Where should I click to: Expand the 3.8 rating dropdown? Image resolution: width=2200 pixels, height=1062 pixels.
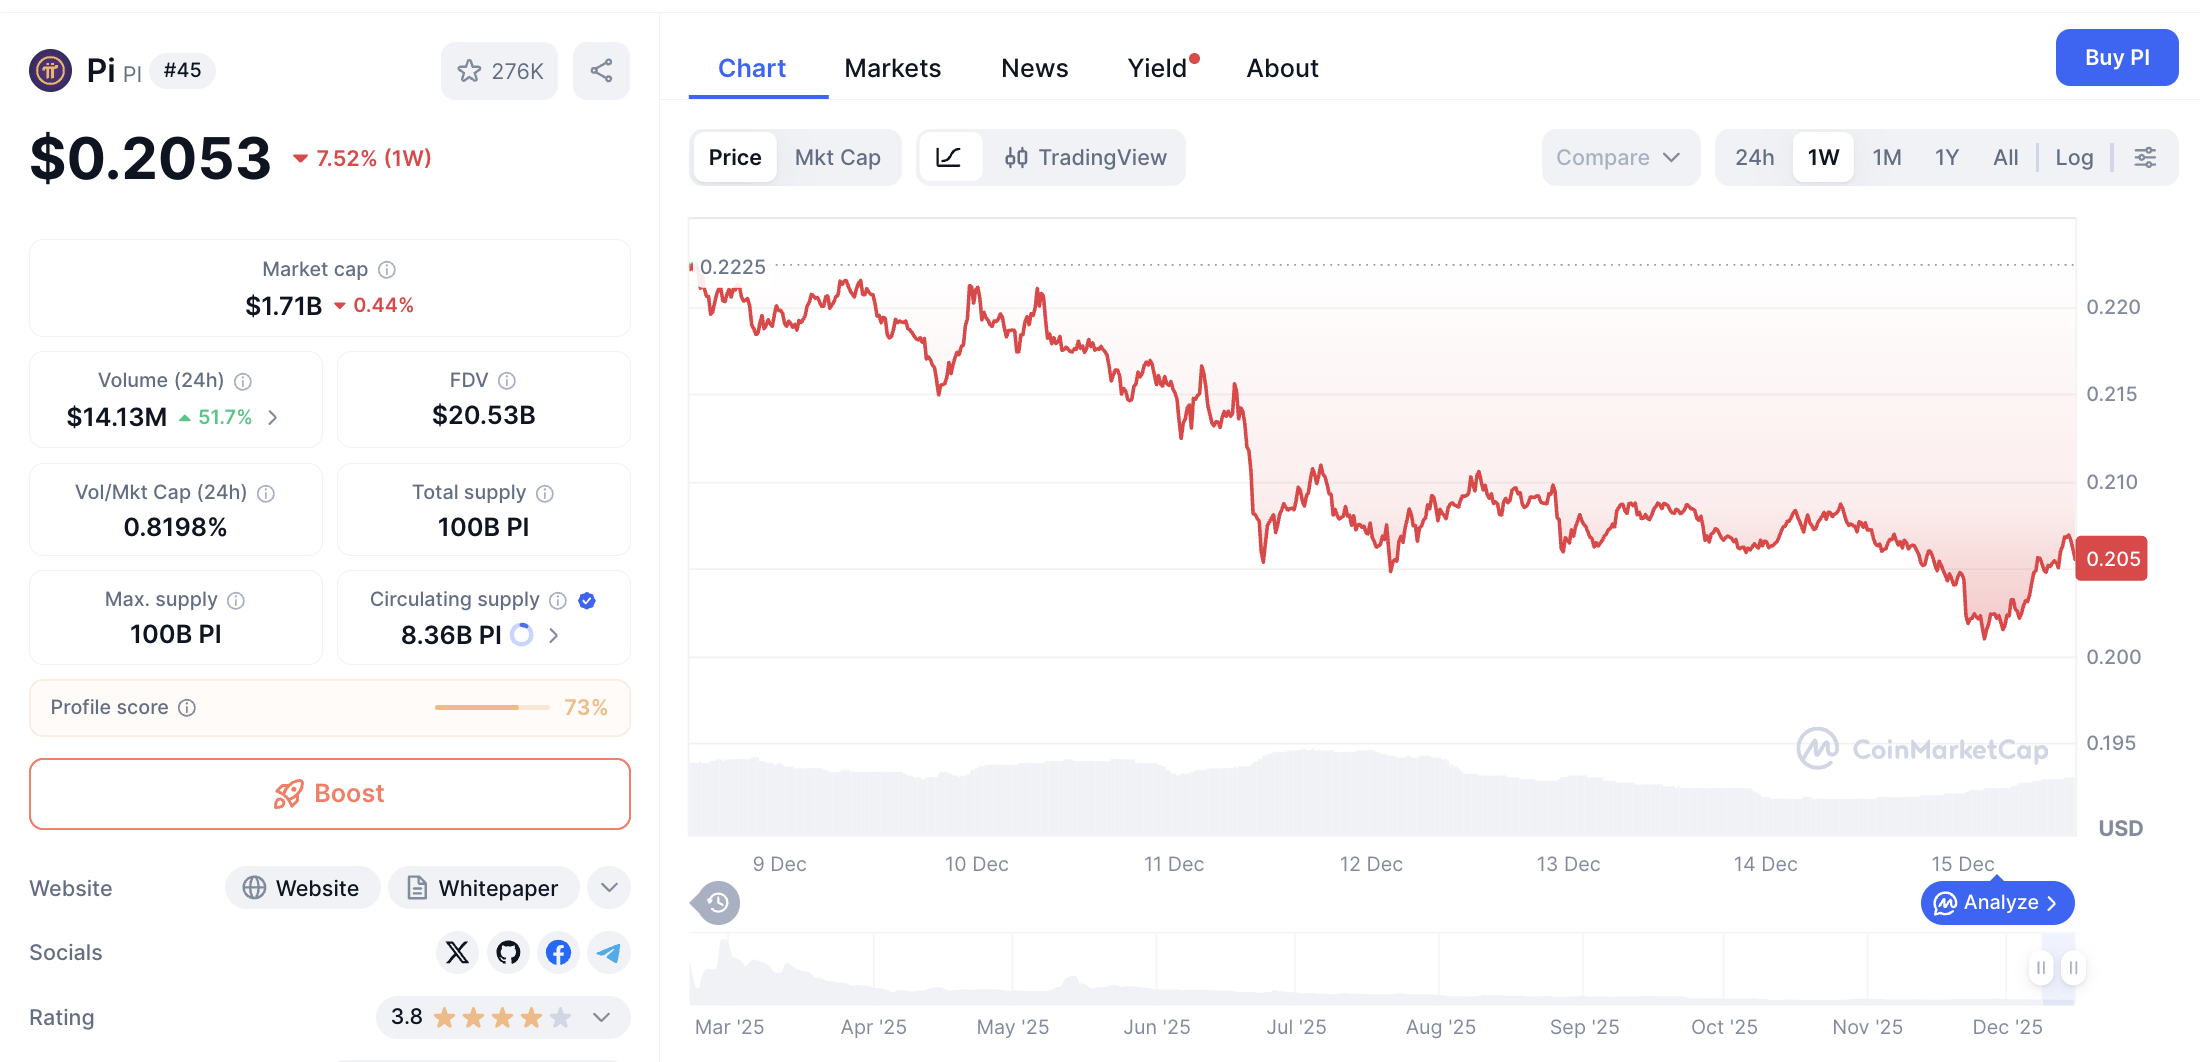click(602, 1017)
